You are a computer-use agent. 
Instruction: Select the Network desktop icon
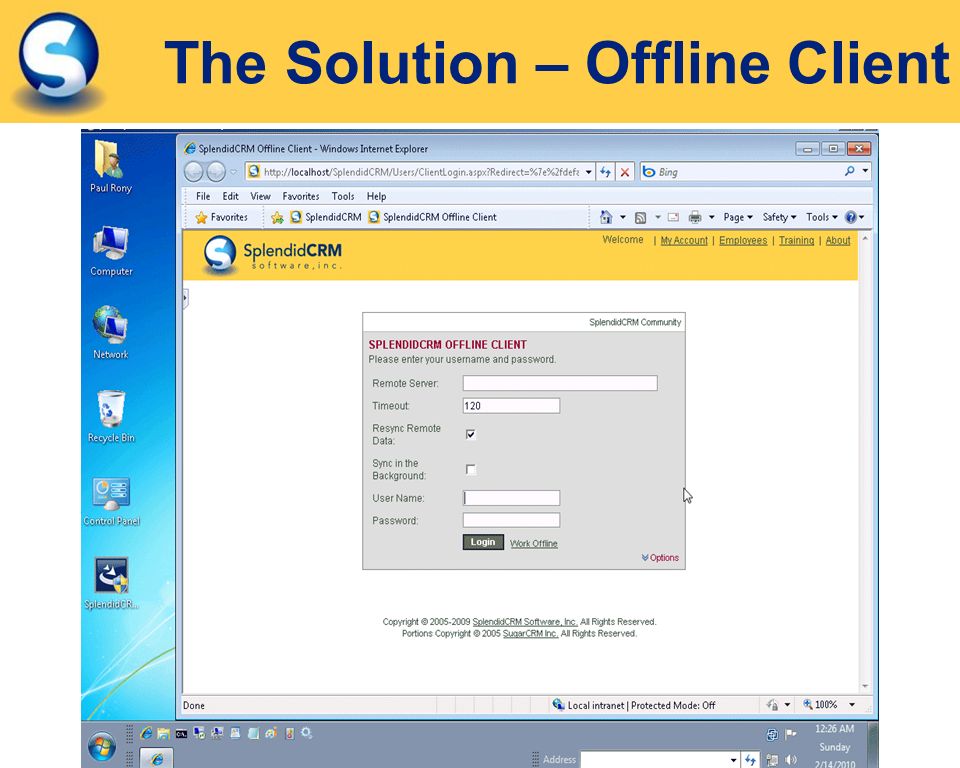(111, 333)
